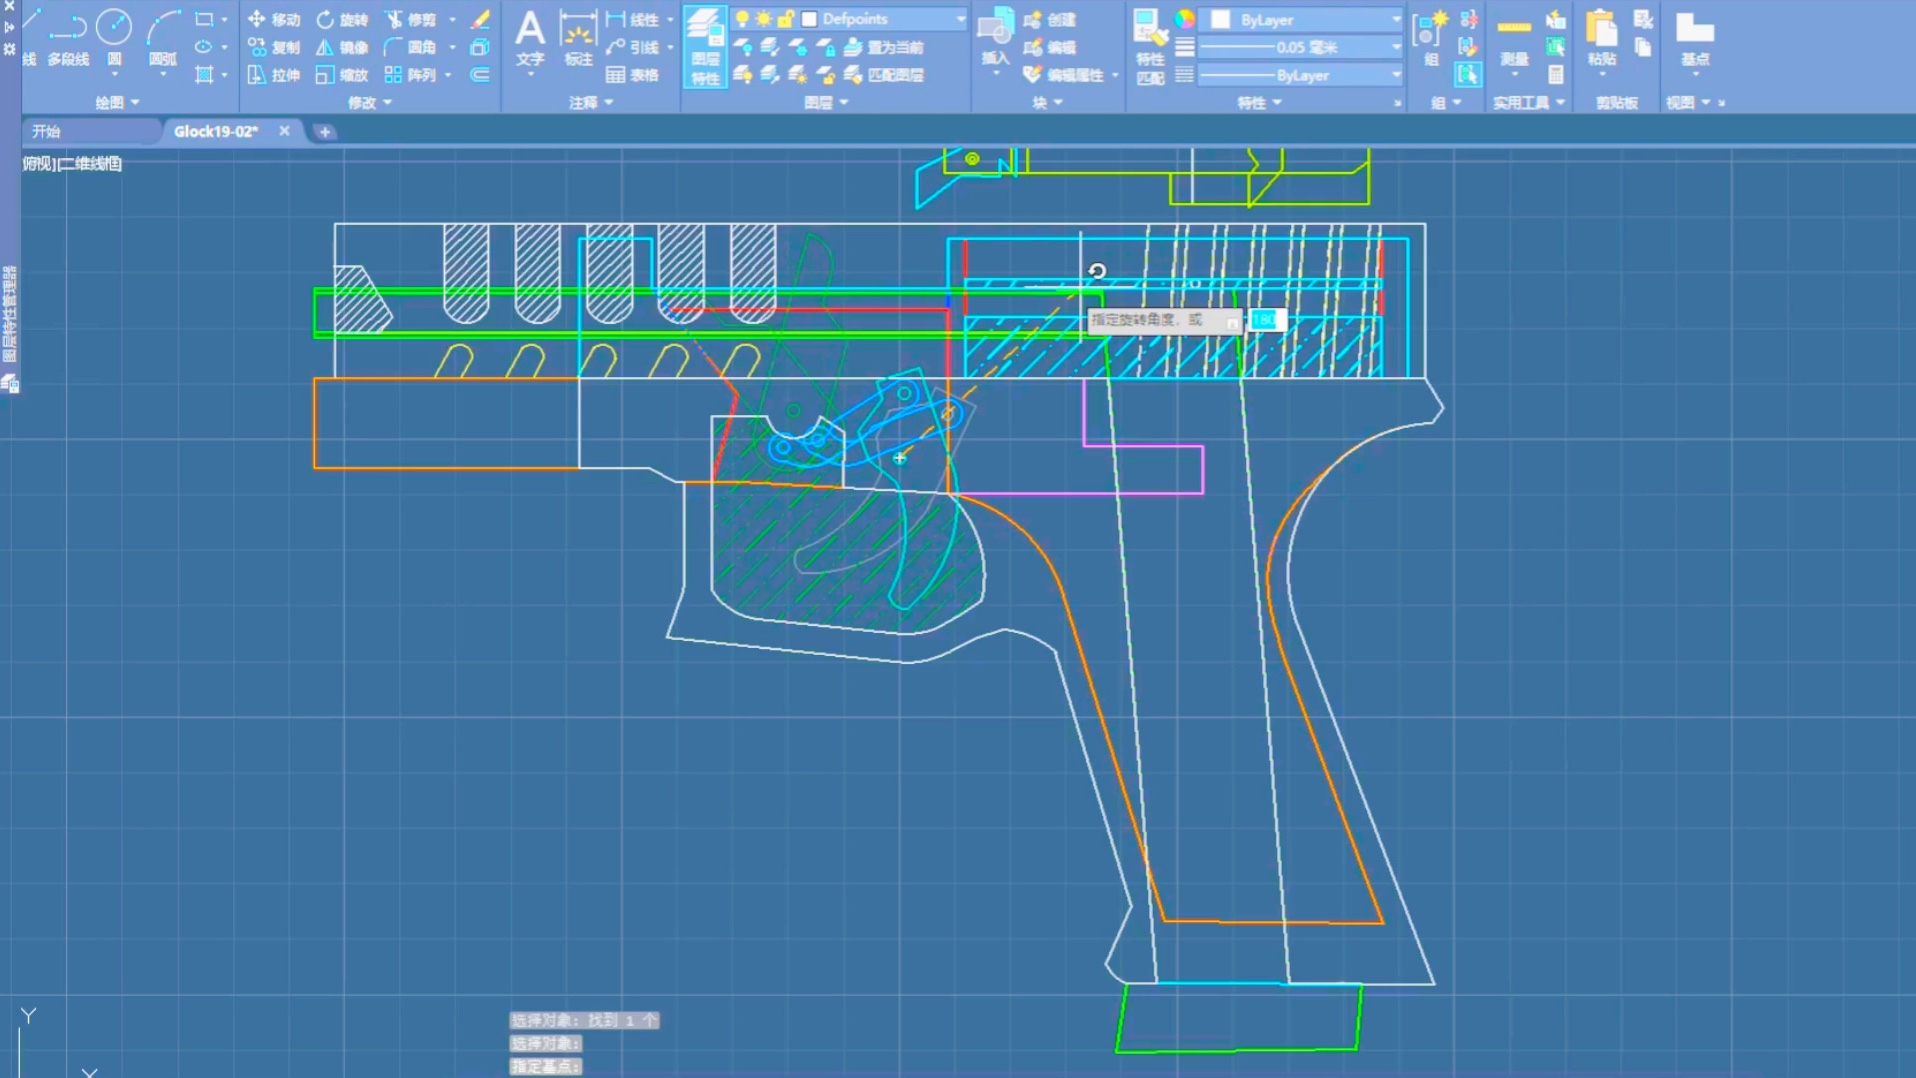Activate the Move (移动) command
This screenshot has height=1078, width=1916.
coord(274,19)
